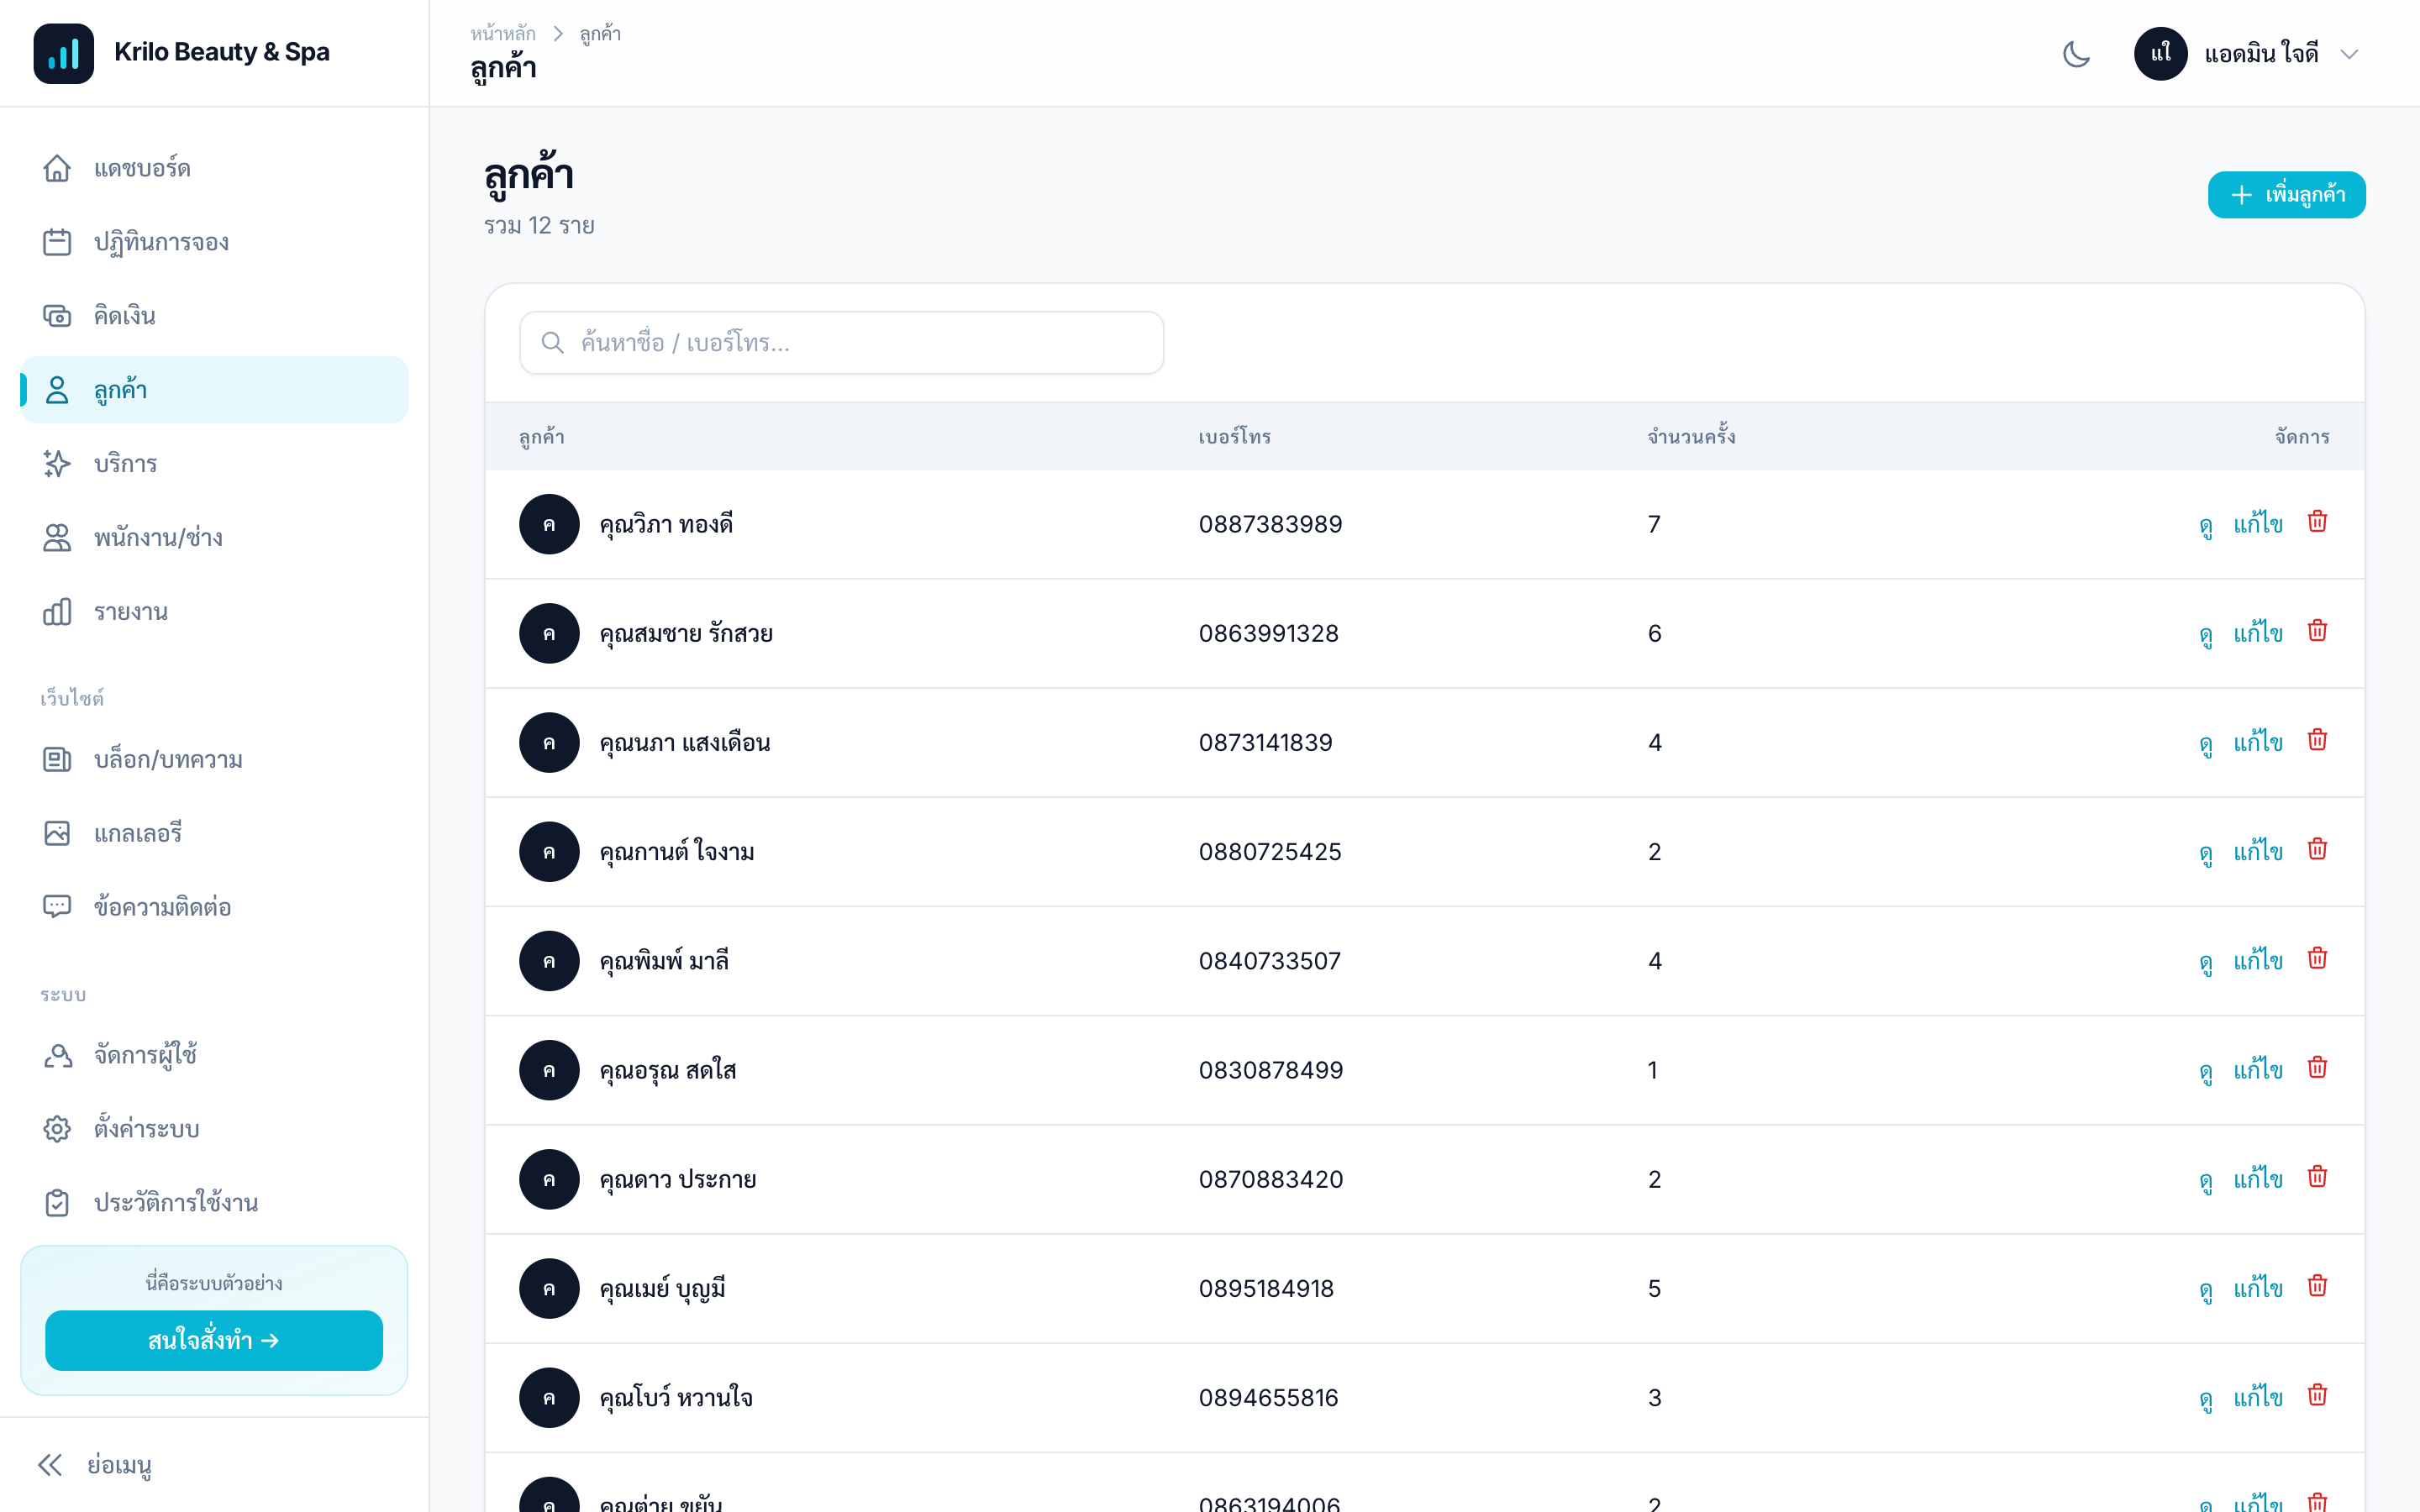Open บริการ from the sidebar
Screen dimensions: 2420x1512
point(214,464)
